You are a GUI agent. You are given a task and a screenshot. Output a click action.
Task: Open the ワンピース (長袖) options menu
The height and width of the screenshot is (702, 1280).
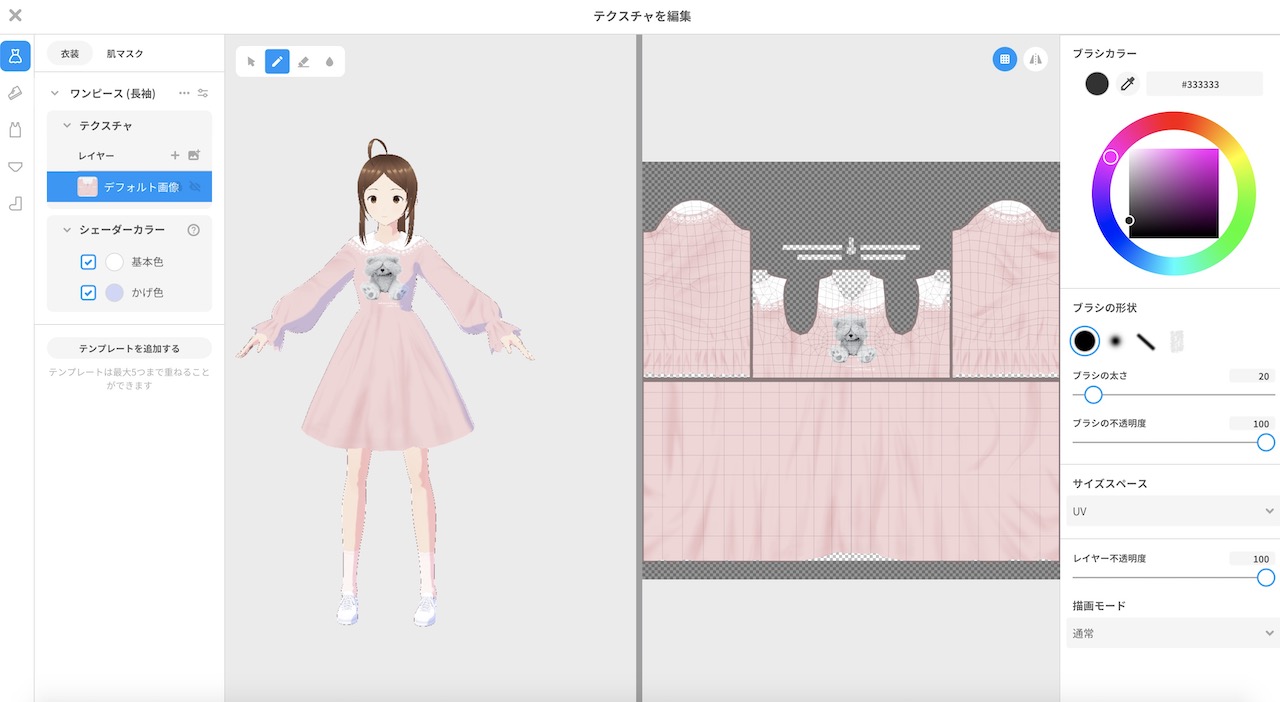click(x=185, y=93)
